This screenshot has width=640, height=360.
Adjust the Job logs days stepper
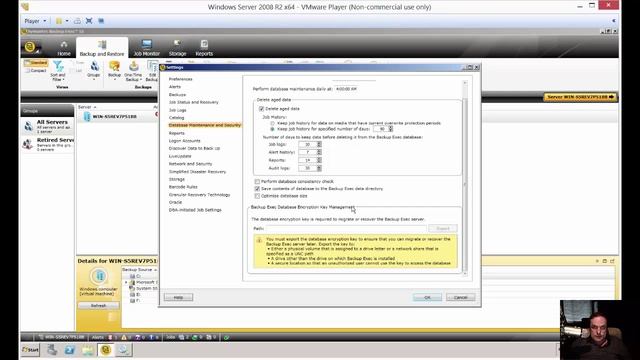click(x=319, y=144)
